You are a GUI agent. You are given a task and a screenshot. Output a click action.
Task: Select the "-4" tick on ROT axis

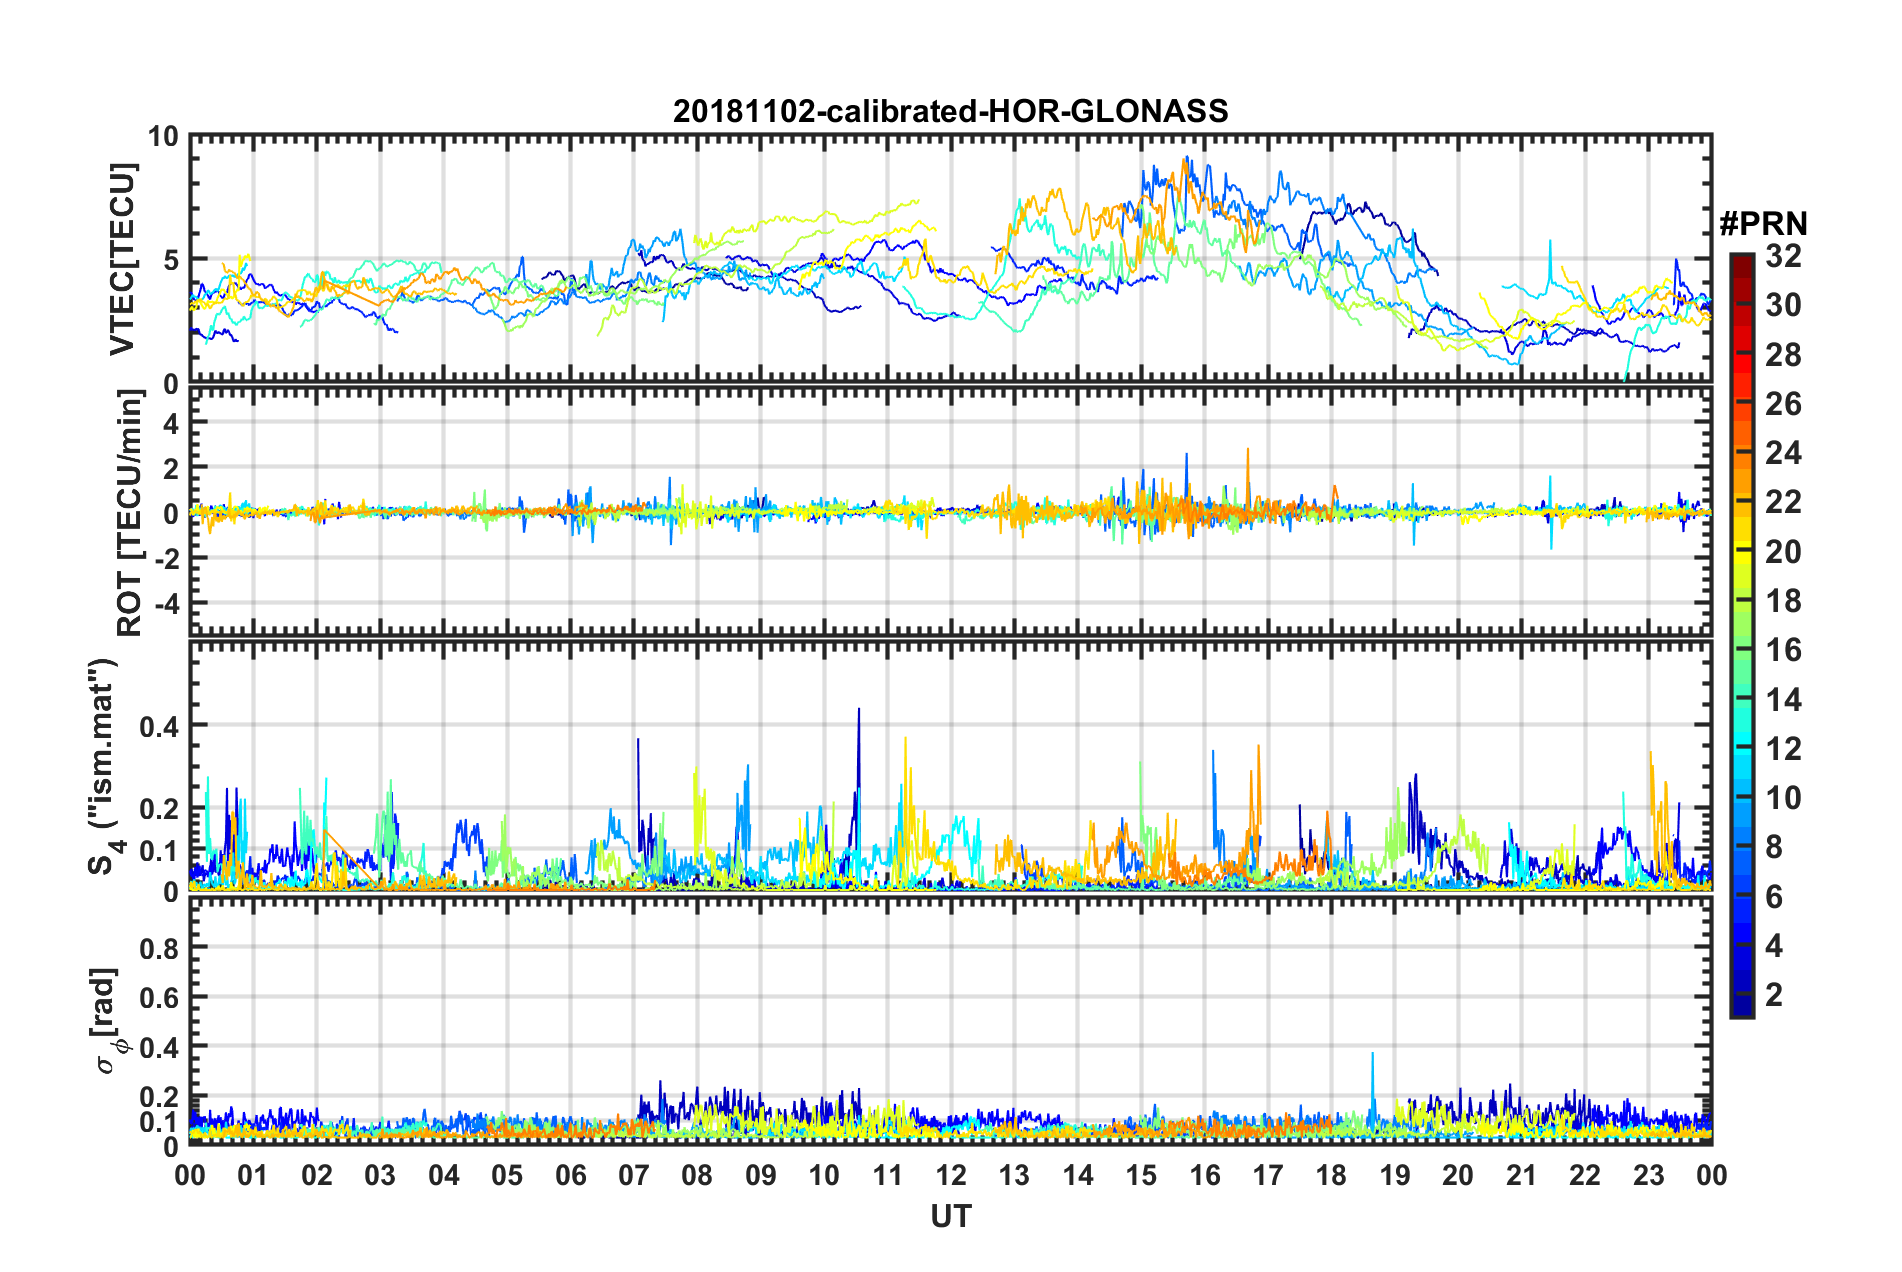click(166, 603)
